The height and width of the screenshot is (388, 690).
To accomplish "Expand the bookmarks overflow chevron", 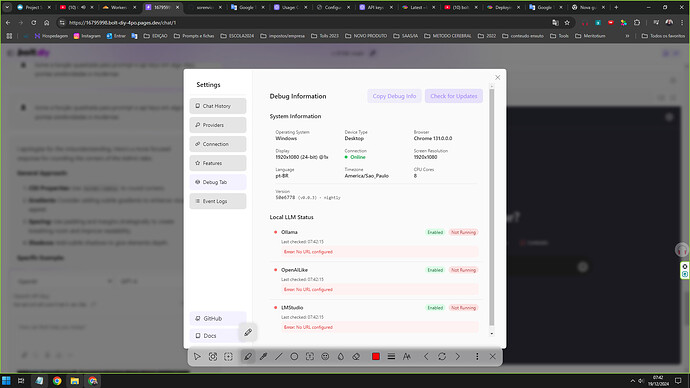I will coord(627,36).
